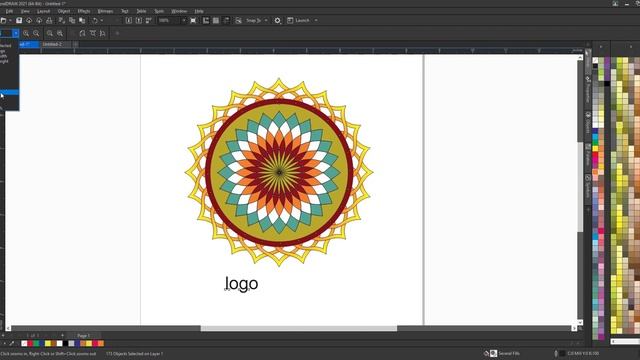Click the scroll-left arrow of horizontal scrollbar
The image size is (640, 360).
pyautogui.click(x=8, y=328)
